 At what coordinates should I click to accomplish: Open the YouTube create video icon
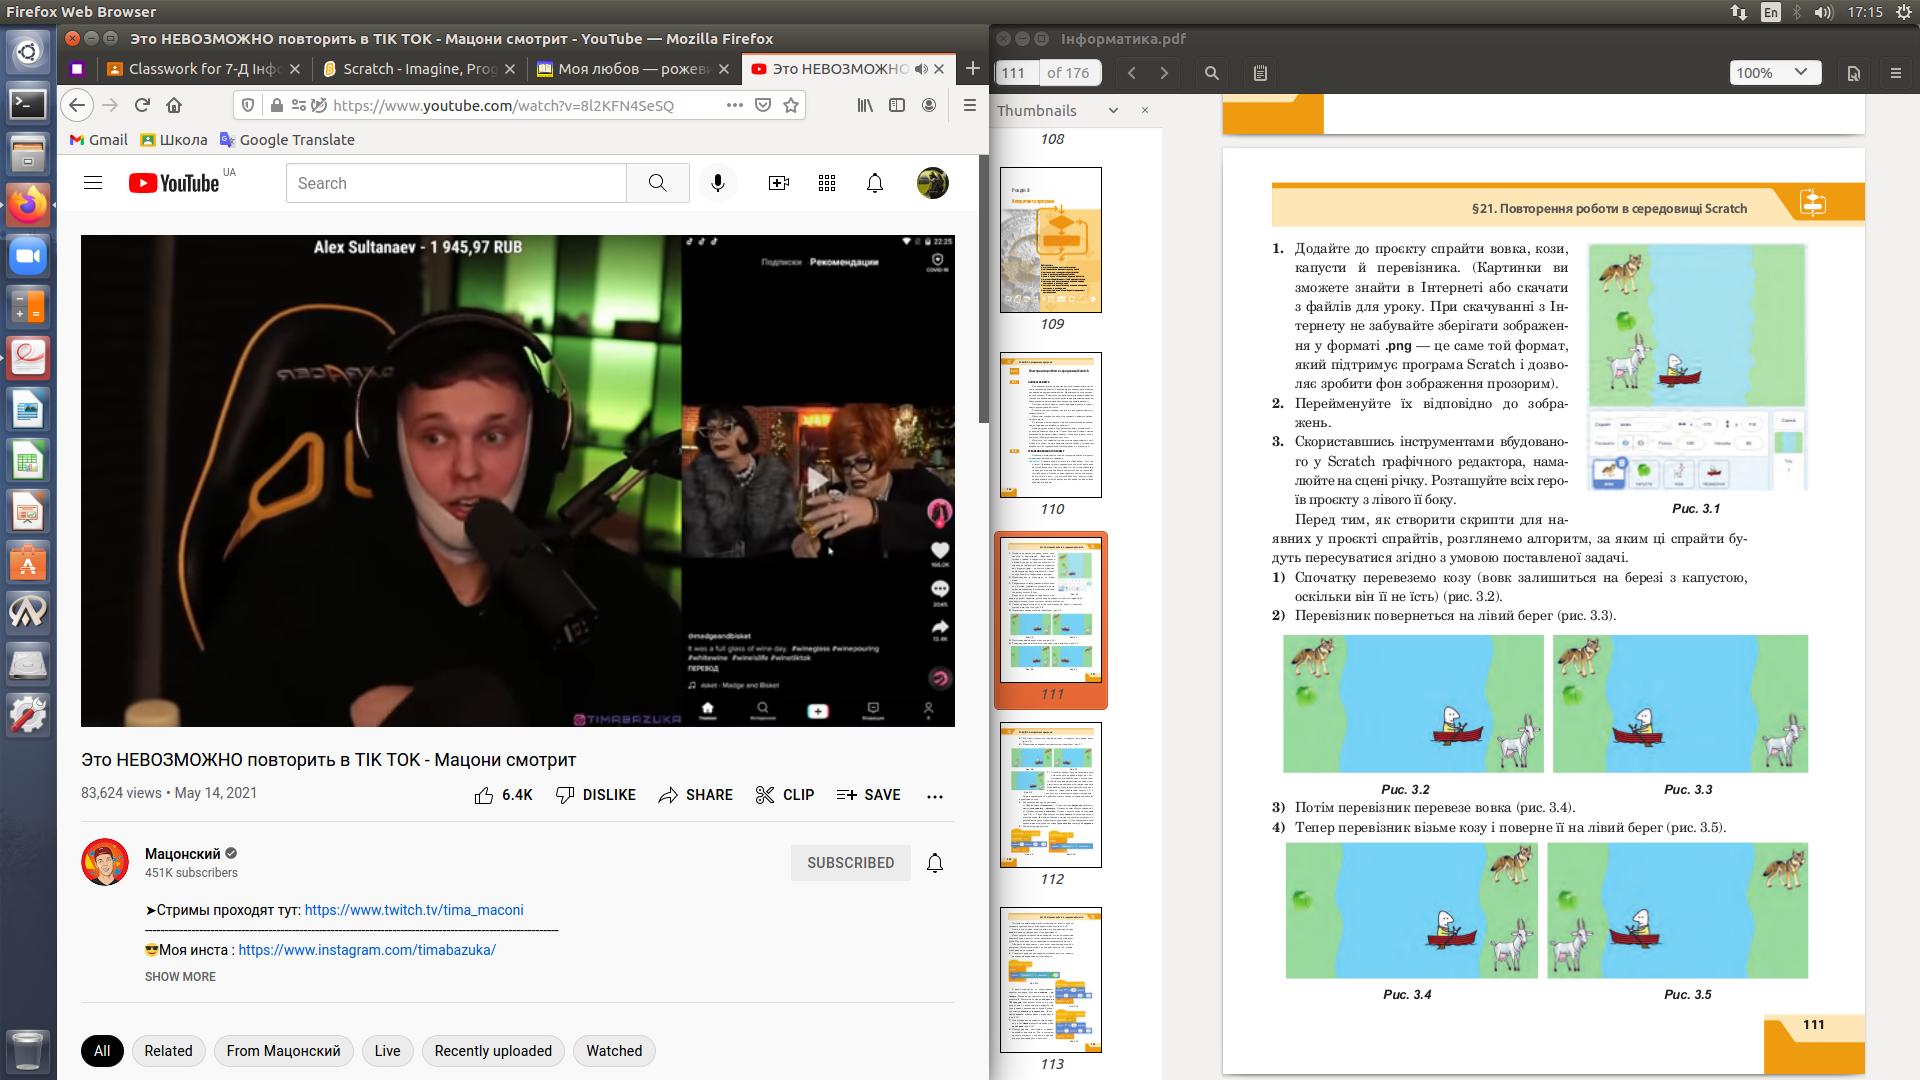[x=778, y=183]
